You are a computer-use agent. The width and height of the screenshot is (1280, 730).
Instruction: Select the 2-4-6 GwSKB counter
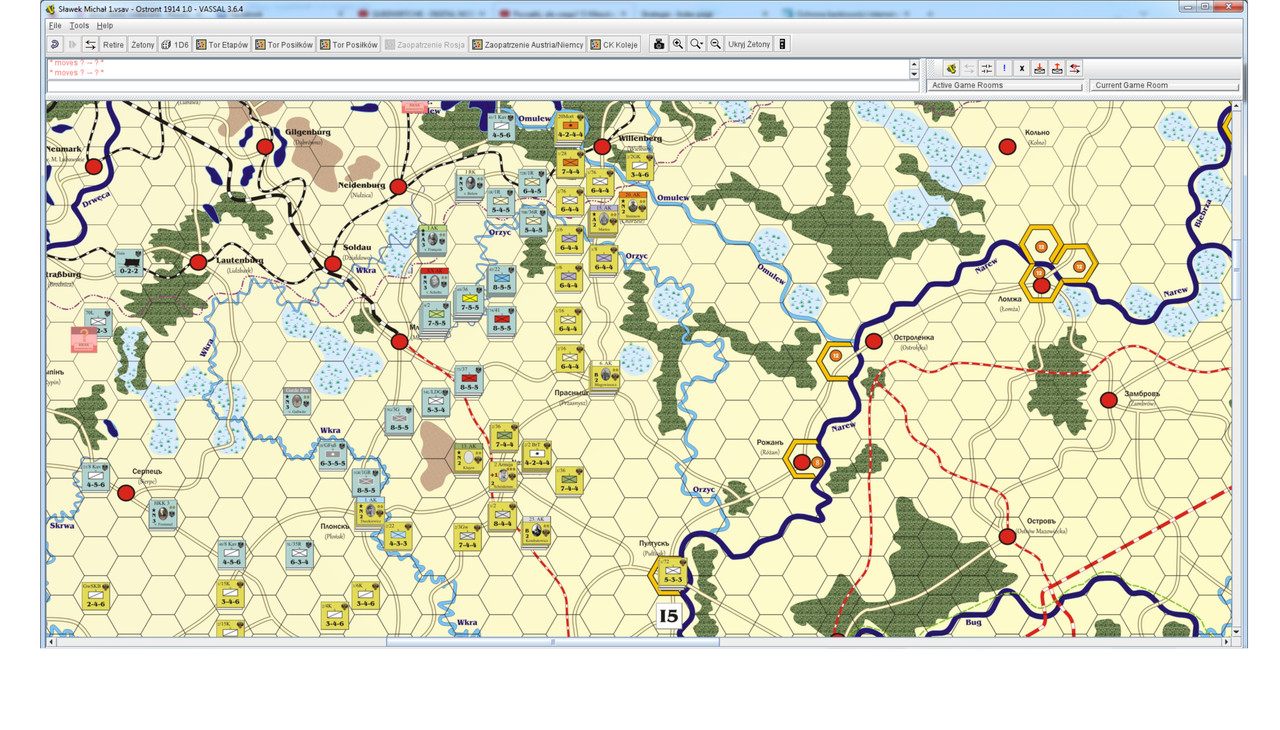[96, 596]
